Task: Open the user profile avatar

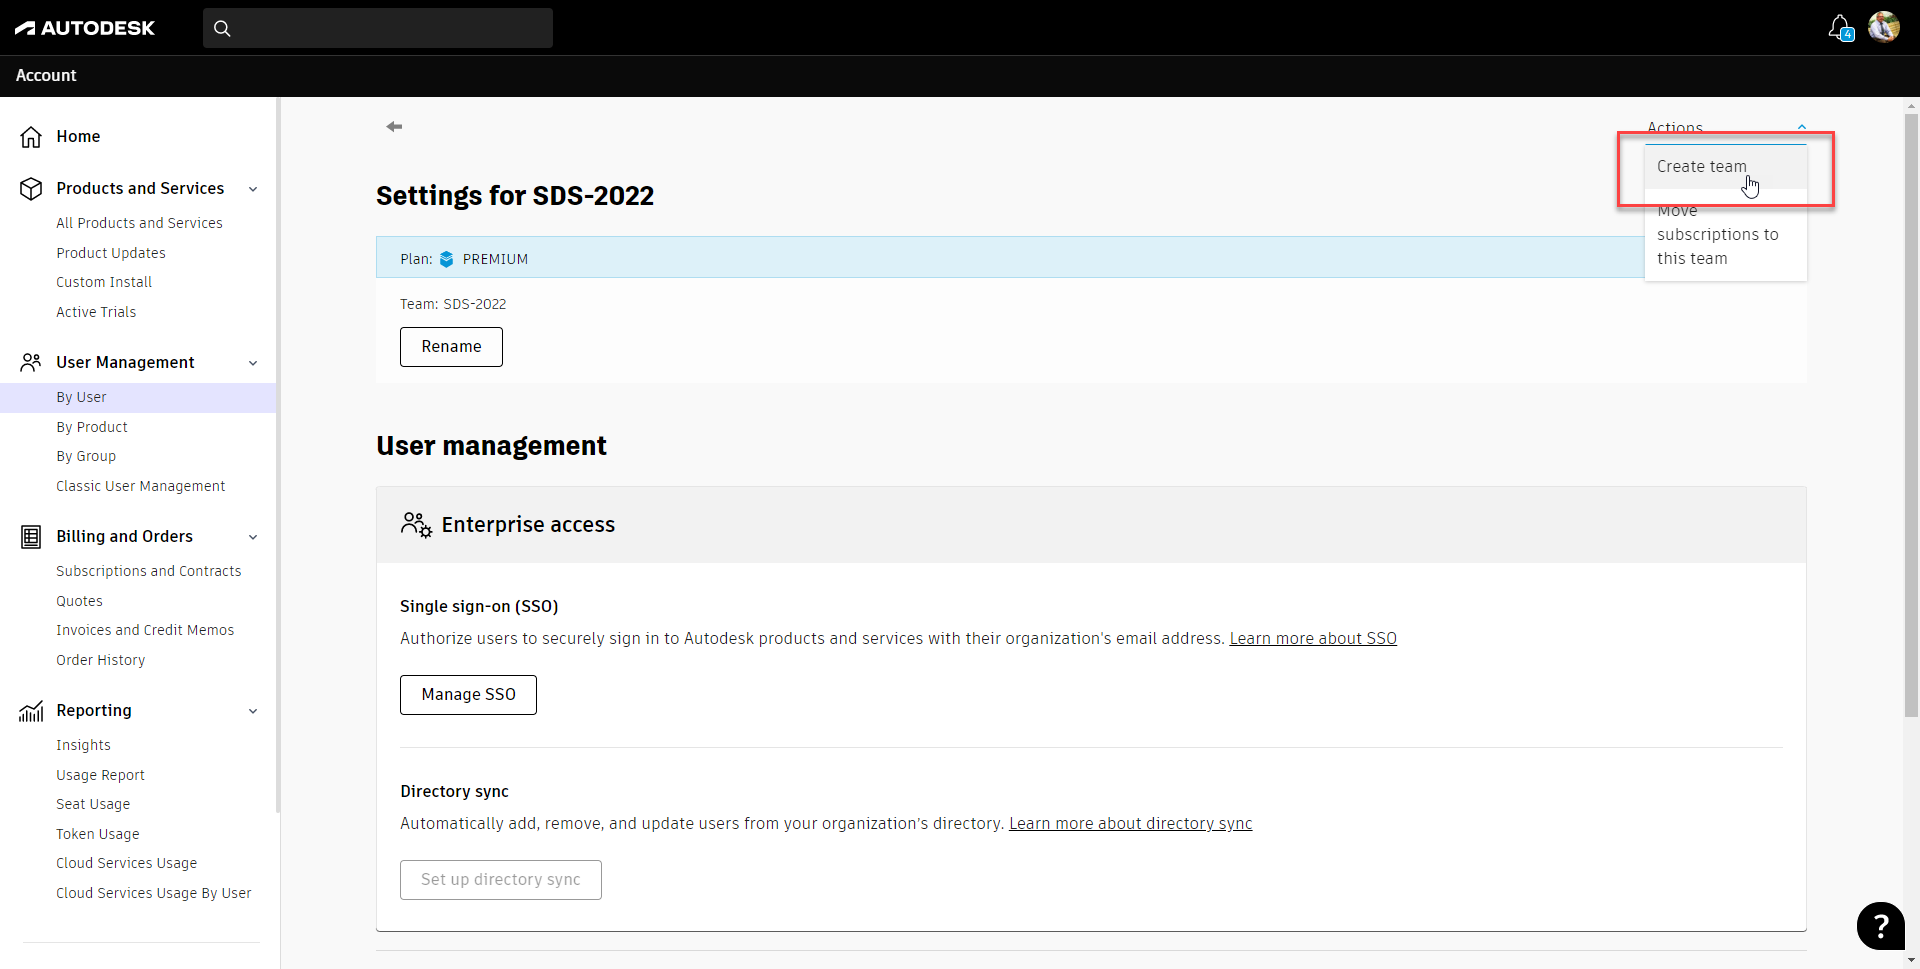Action: tap(1884, 27)
